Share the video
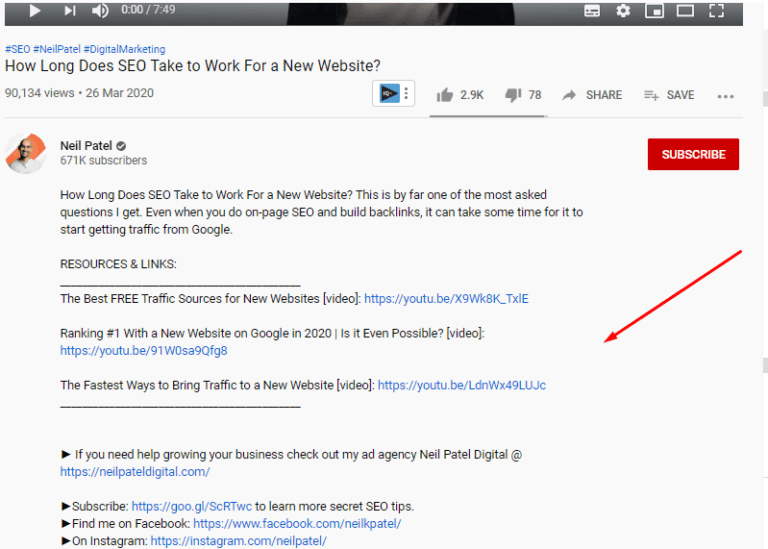 coord(592,95)
